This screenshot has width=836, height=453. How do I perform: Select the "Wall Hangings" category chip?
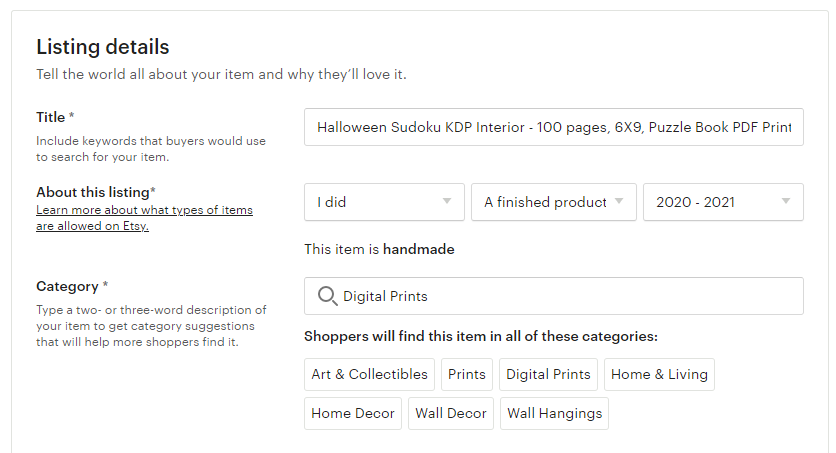[554, 413]
